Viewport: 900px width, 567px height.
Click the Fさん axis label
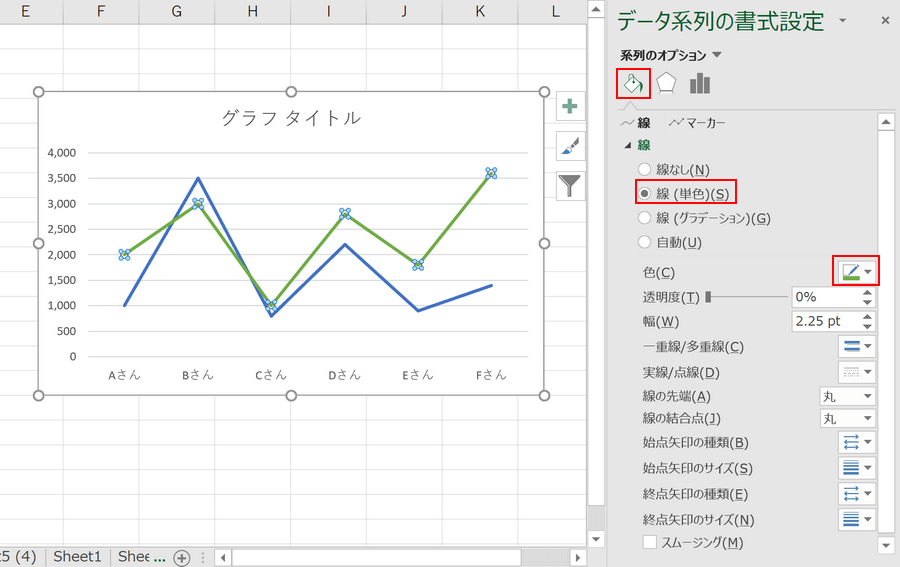coord(491,375)
